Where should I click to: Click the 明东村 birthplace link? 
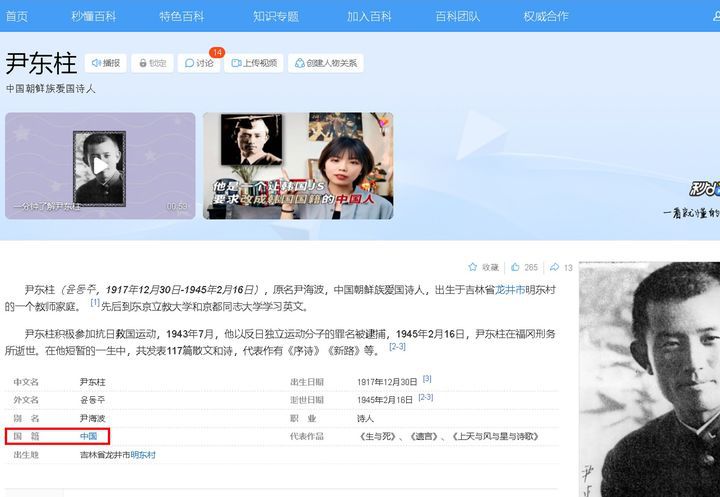[x=143, y=455]
